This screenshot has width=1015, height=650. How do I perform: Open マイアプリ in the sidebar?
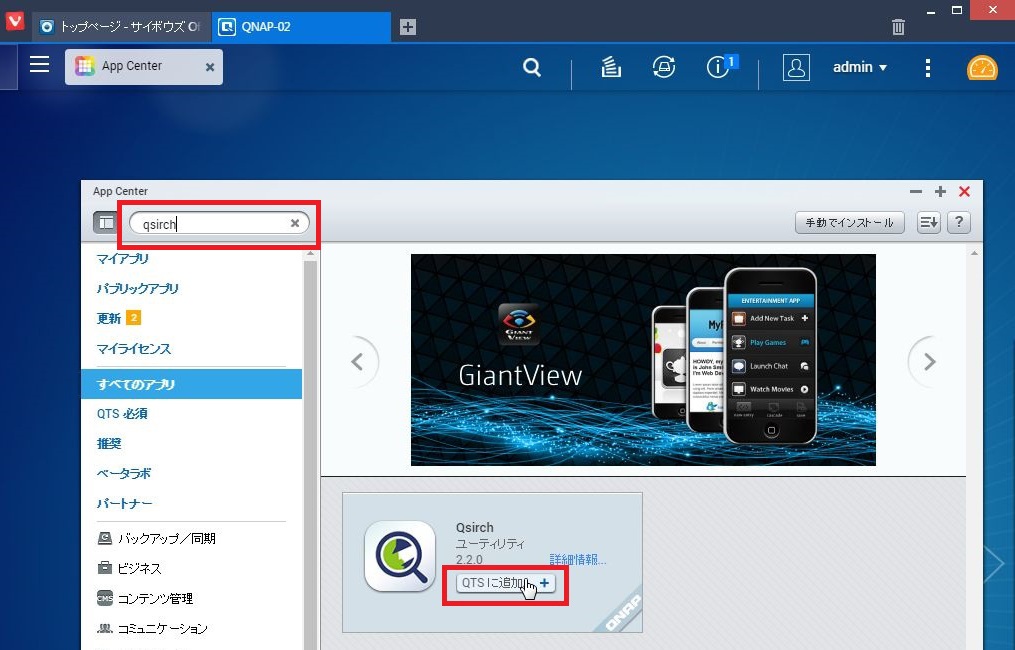click(122, 258)
